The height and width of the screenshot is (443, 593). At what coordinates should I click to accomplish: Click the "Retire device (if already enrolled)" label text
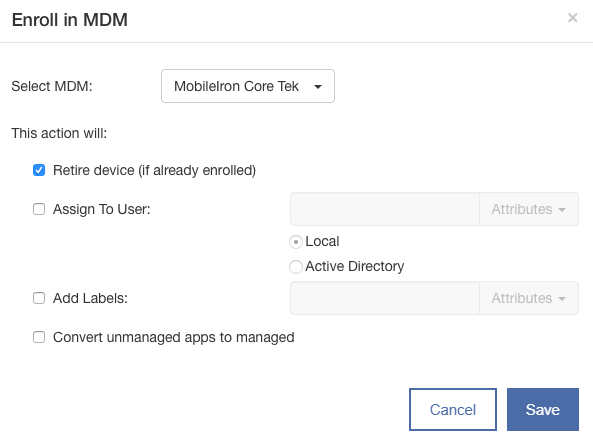(x=154, y=171)
